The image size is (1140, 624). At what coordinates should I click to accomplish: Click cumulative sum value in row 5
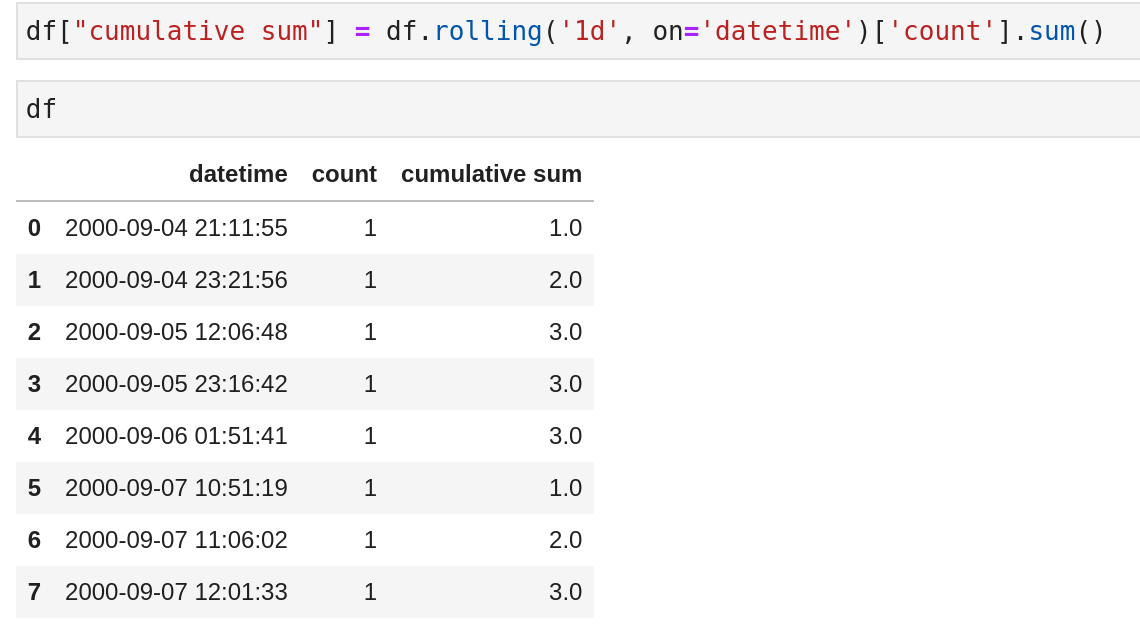coord(566,488)
